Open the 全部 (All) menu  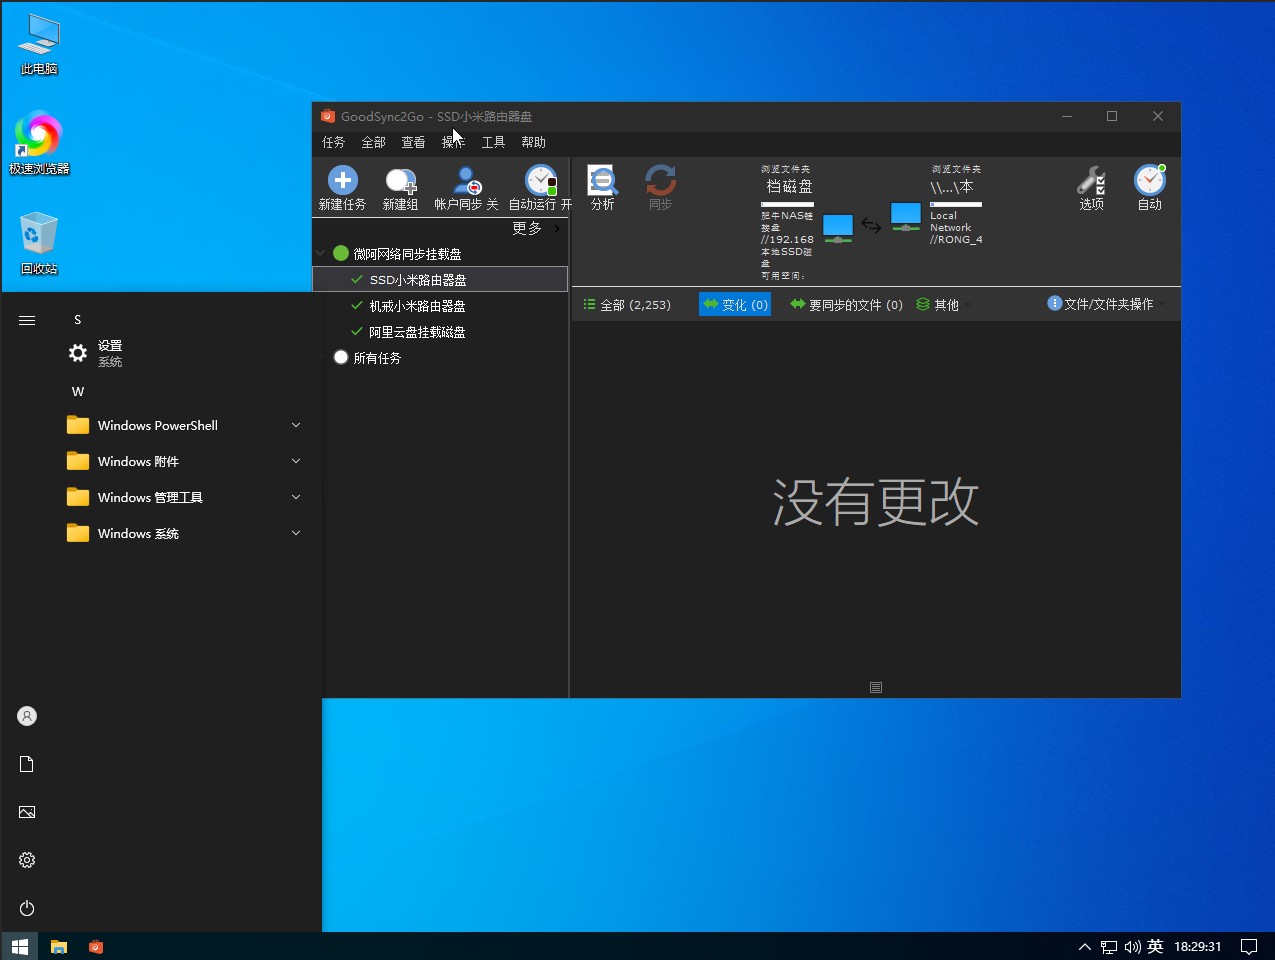pos(374,143)
